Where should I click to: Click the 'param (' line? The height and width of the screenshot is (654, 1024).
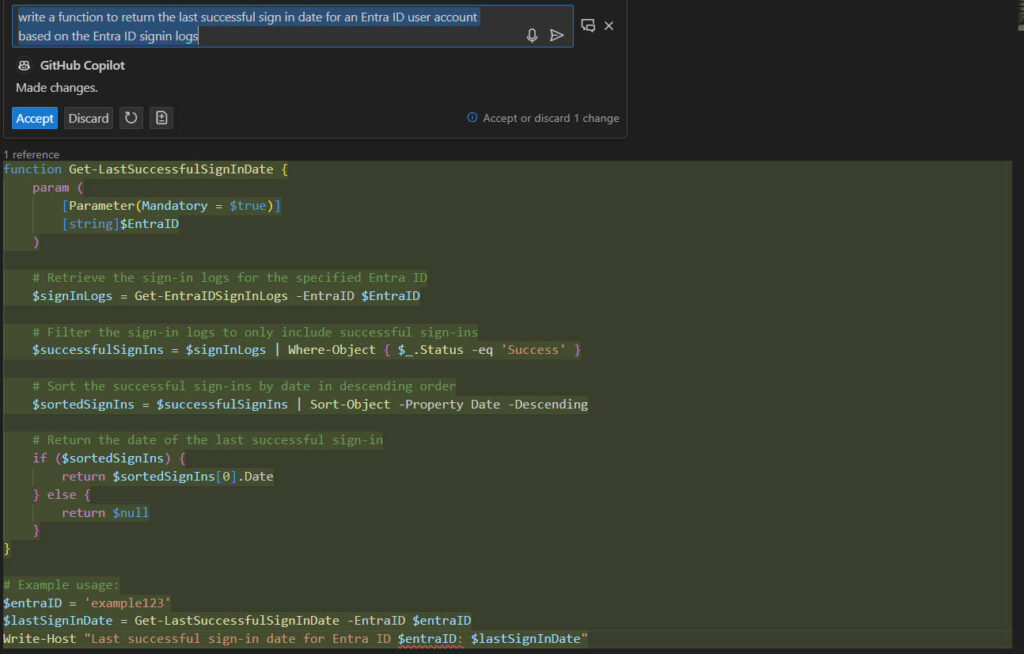pyautogui.click(x=58, y=188)
